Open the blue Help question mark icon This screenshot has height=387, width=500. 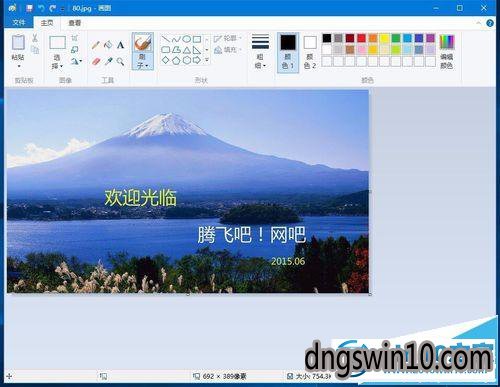[490, 23]
